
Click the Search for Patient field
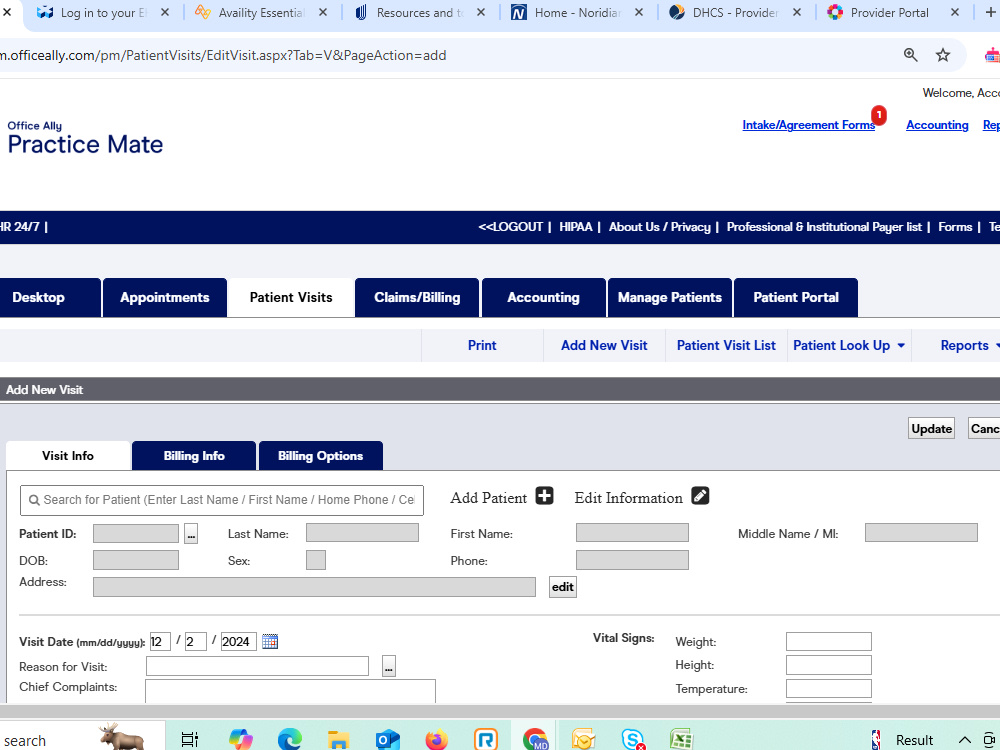[222, 500]
